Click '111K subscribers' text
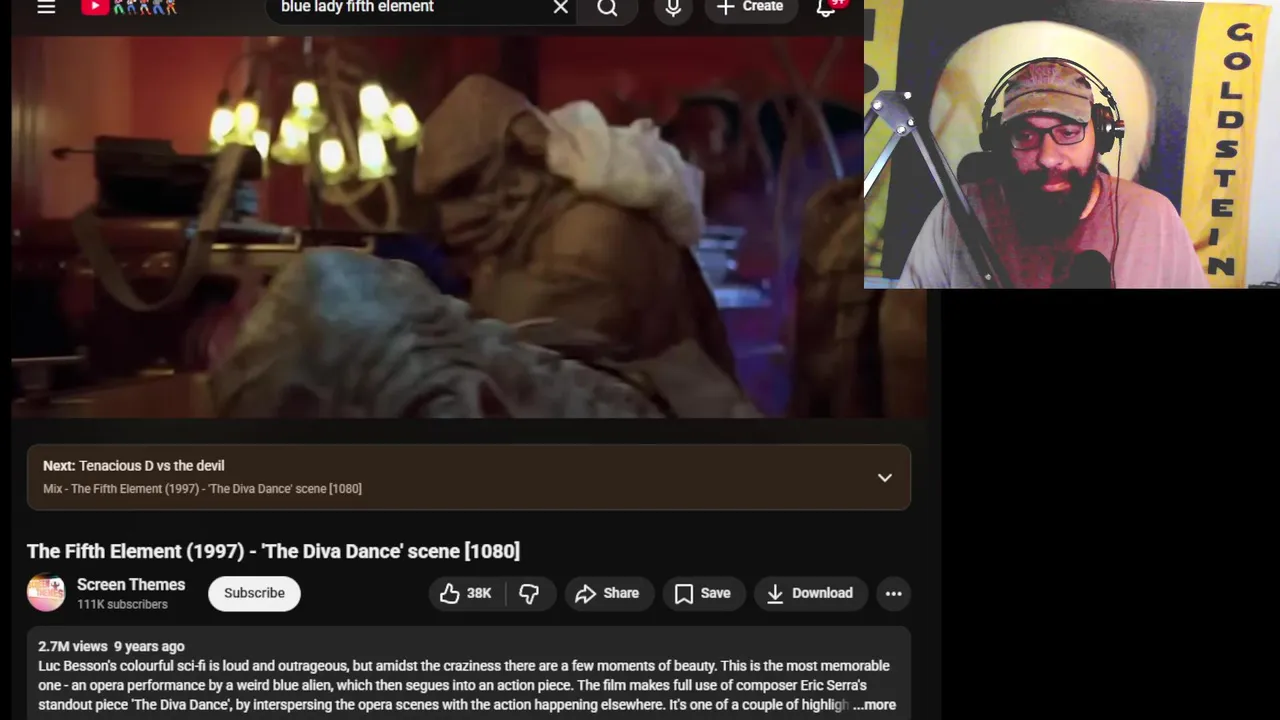This screenshot has height=720, width=1280. [122, 604]
